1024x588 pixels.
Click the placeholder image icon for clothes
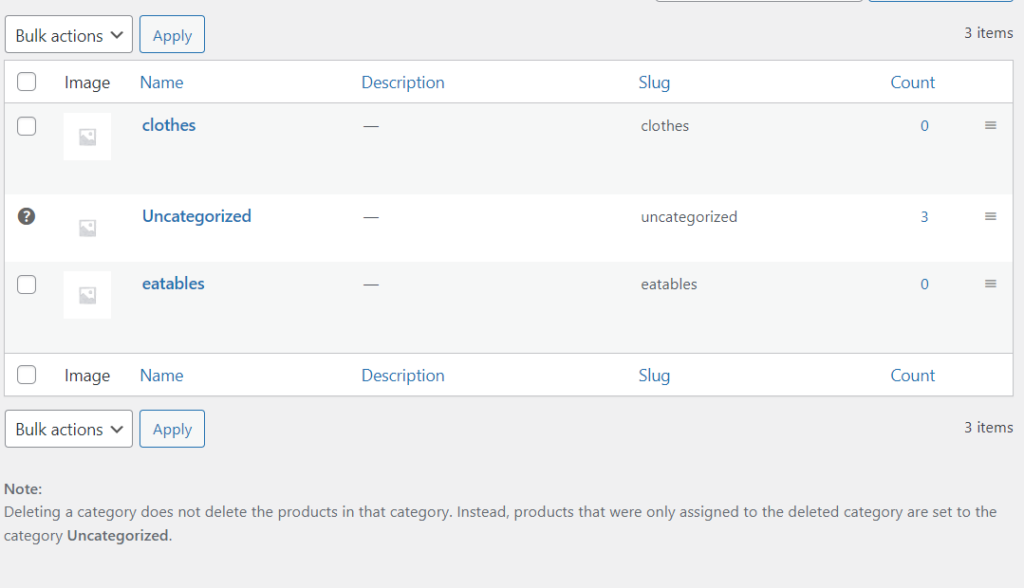(x=87, y=137)
